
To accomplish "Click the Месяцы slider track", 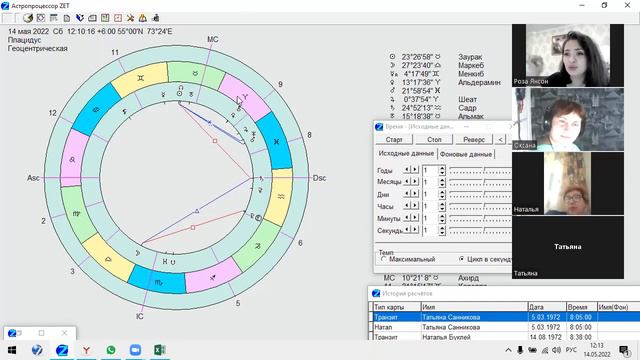I will pos(480,182).
